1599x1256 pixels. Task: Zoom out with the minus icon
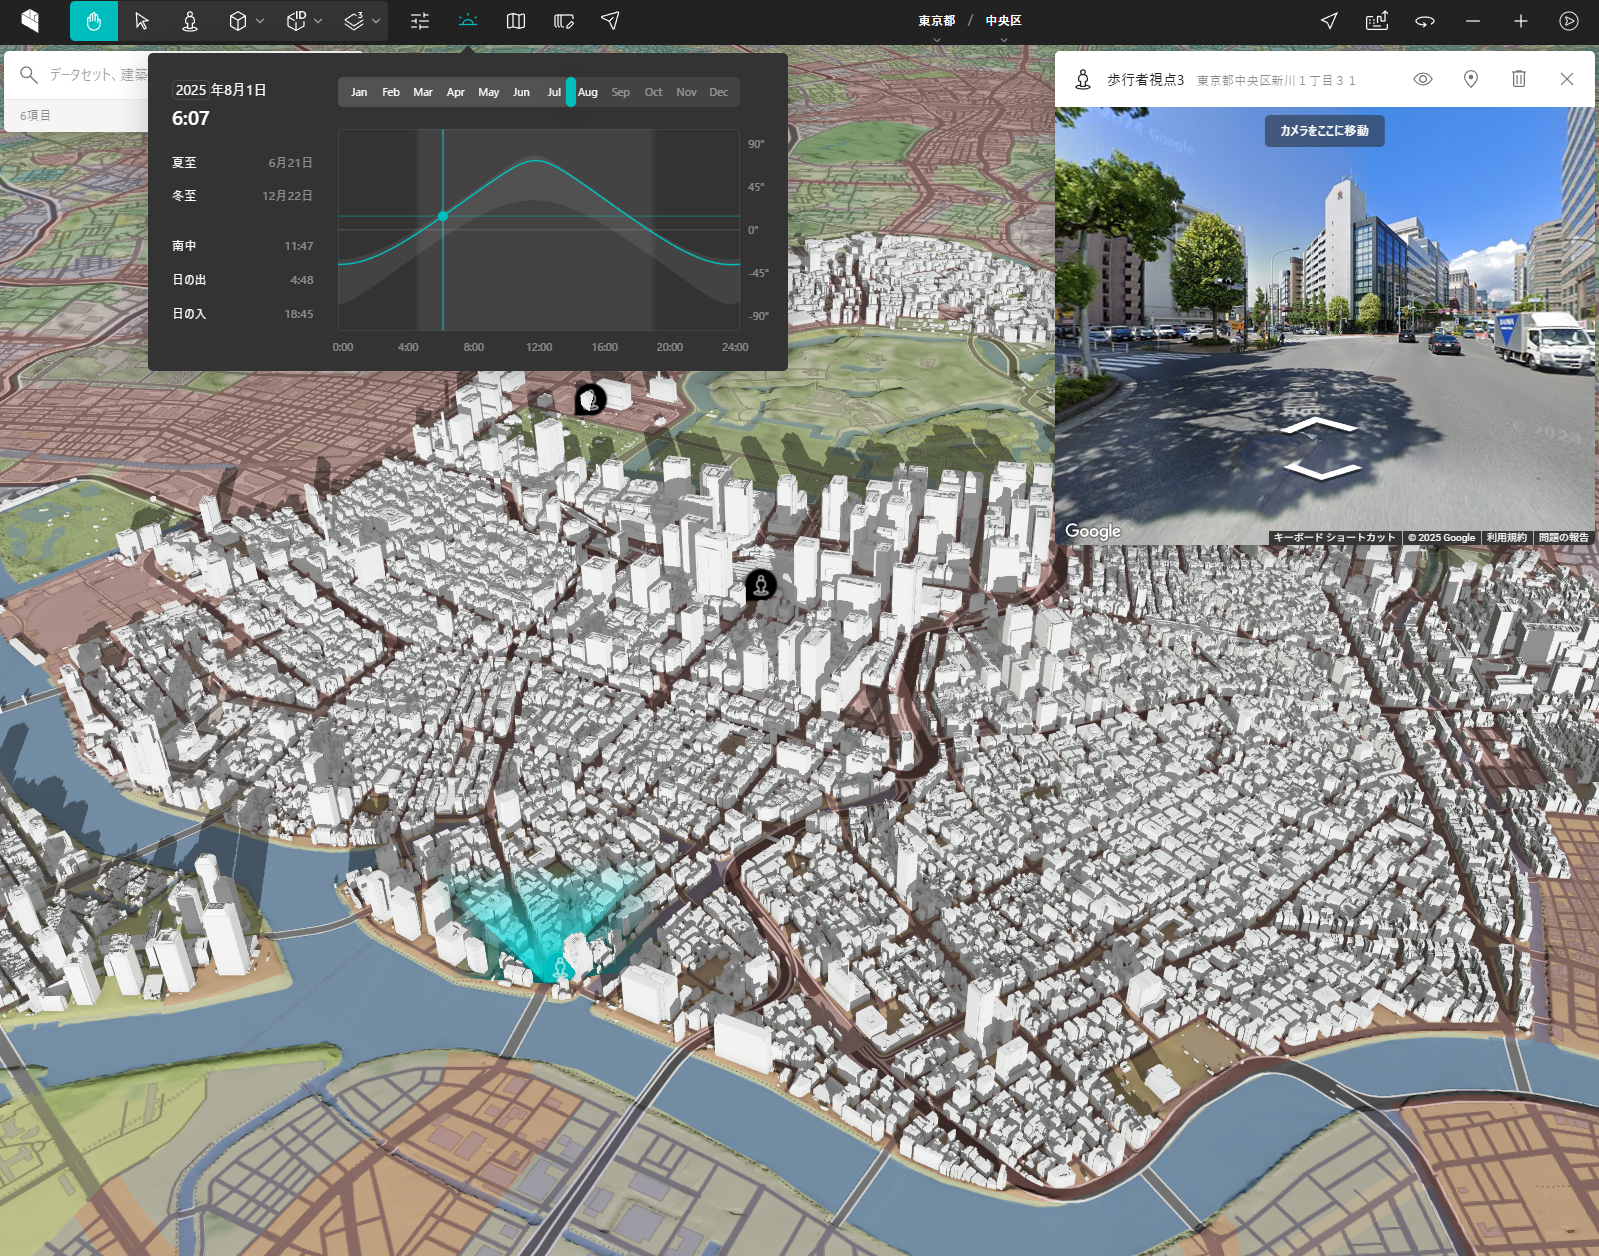coord(1473,21)
